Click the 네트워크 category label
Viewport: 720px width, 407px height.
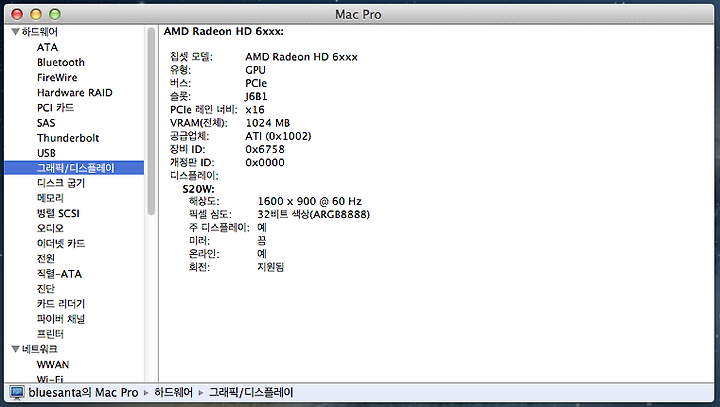point(39,349)
